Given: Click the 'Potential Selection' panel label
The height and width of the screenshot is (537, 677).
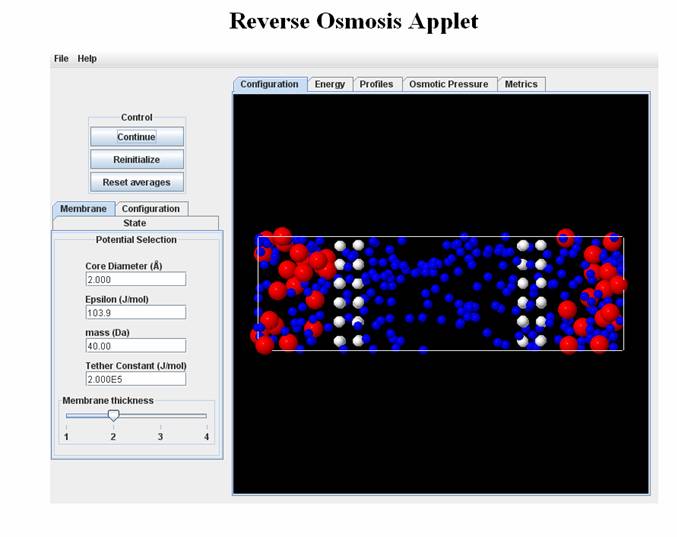Looking at the screenshot, I should click(x=136, y=240).
